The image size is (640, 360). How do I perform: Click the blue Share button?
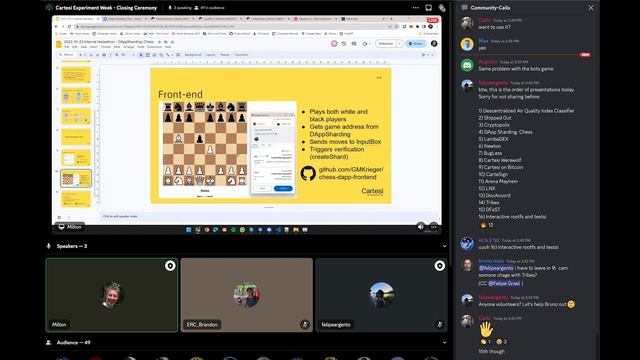tap(416, 44)
